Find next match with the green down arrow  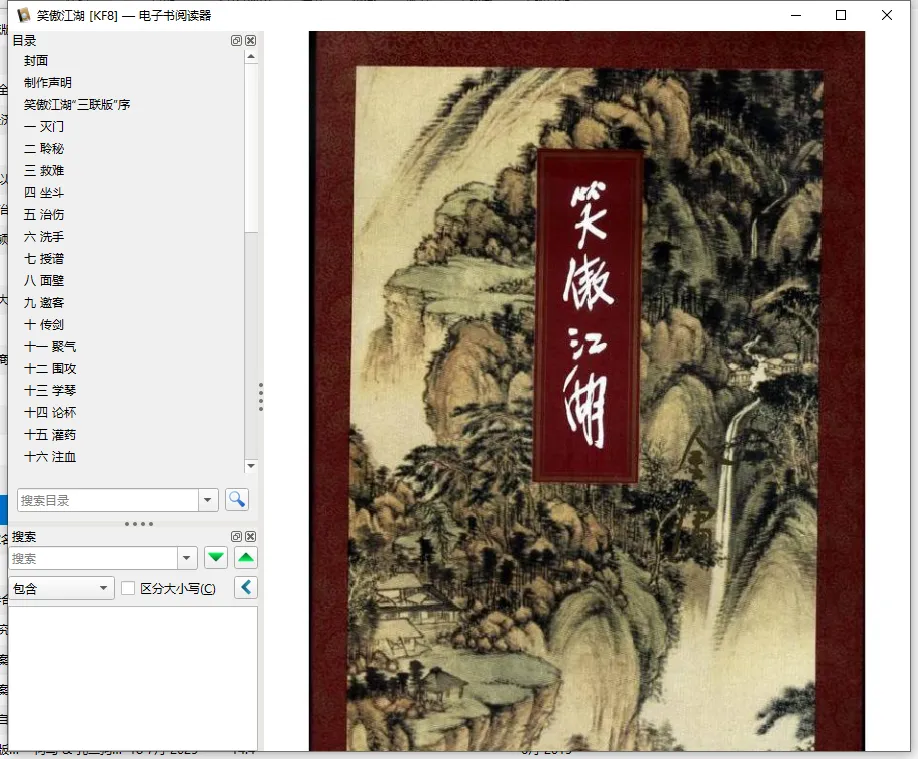pos(216,557)
